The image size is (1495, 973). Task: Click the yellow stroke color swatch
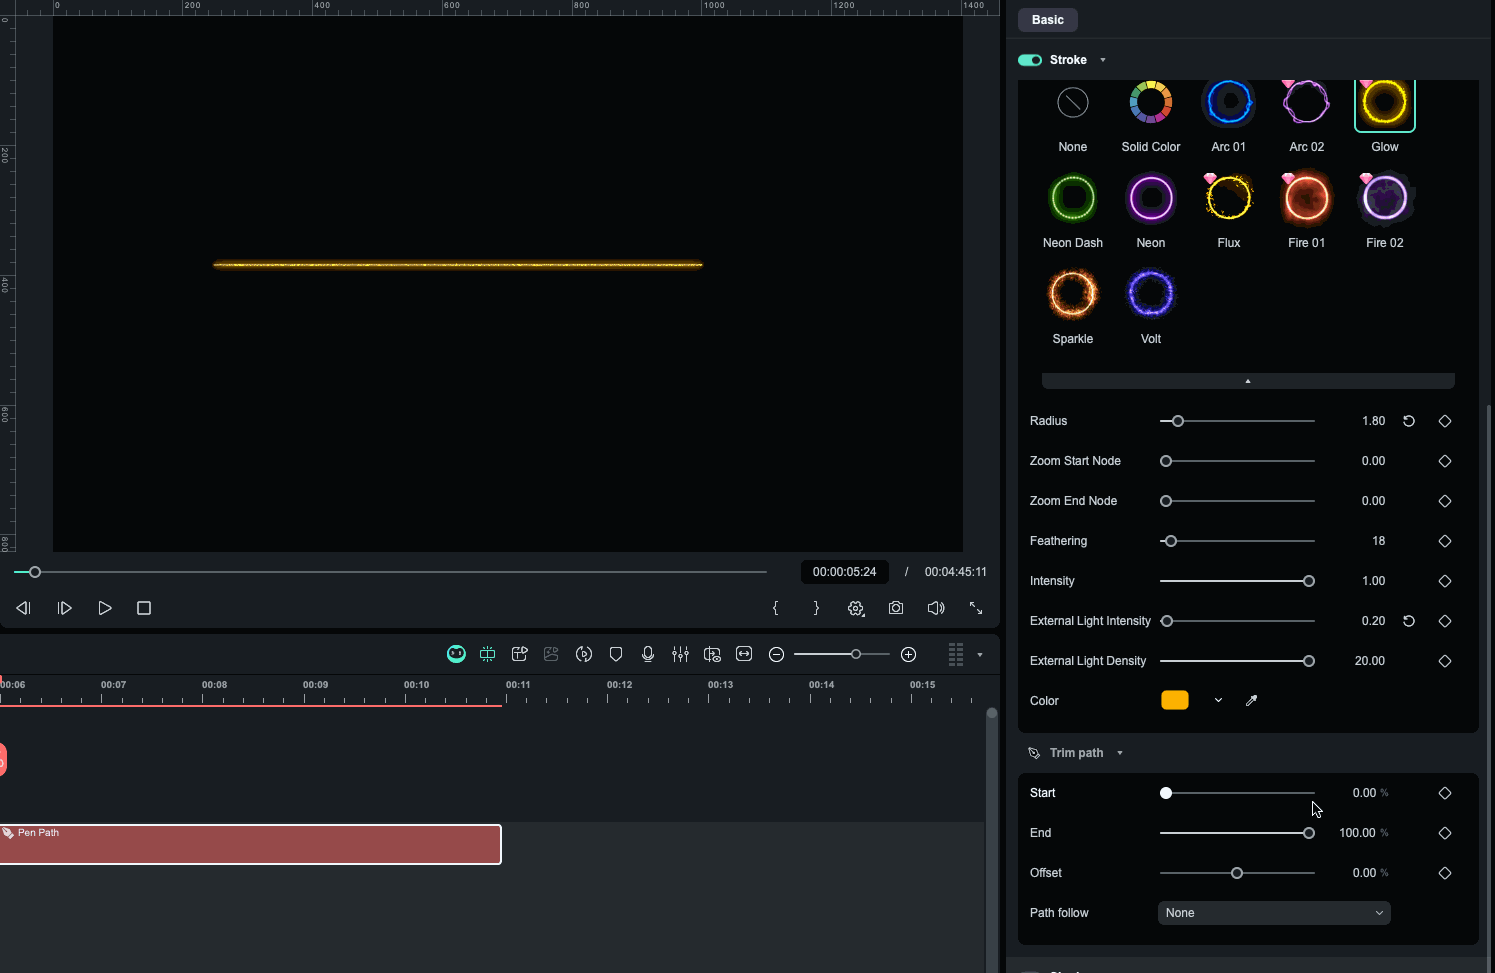pos(1174,700)
